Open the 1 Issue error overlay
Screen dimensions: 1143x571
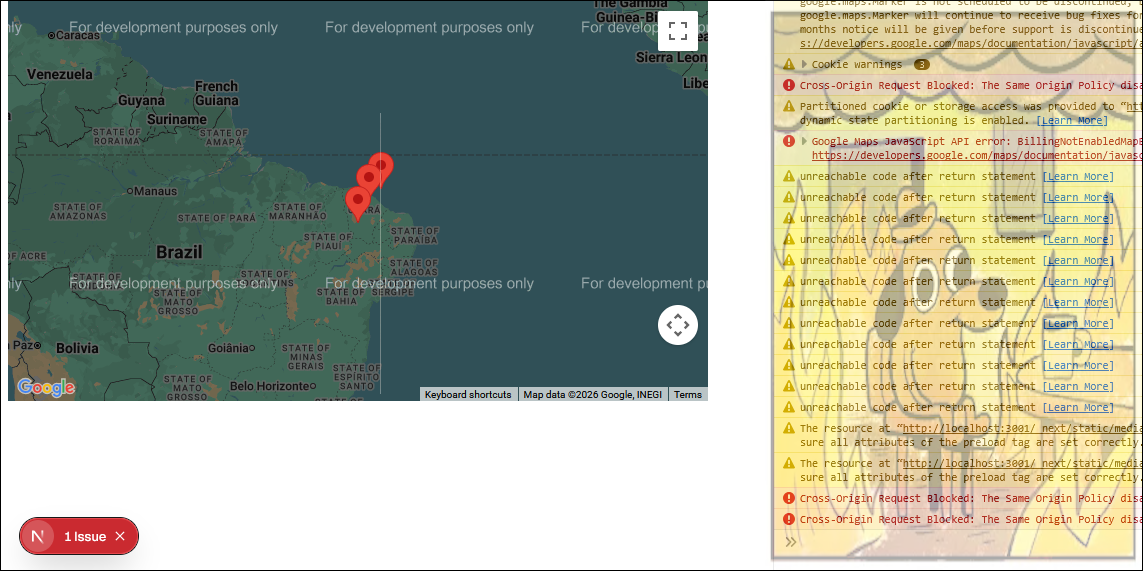85,536
